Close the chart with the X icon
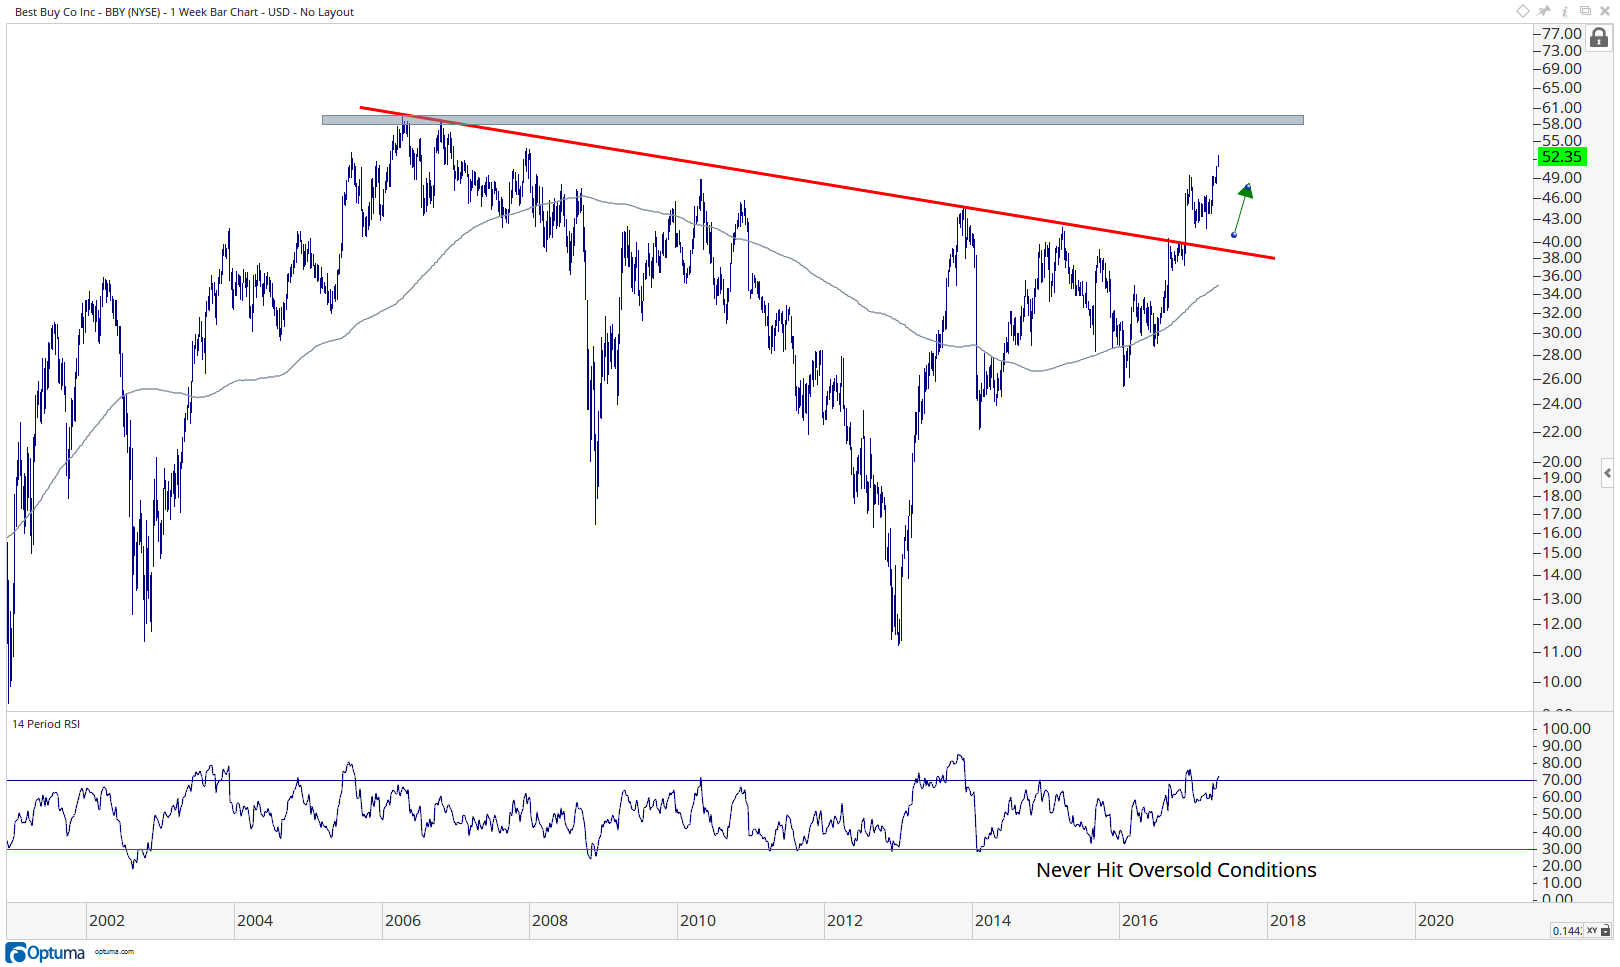Screen dimensions: 1620x967 click(x=1605, y=11)
